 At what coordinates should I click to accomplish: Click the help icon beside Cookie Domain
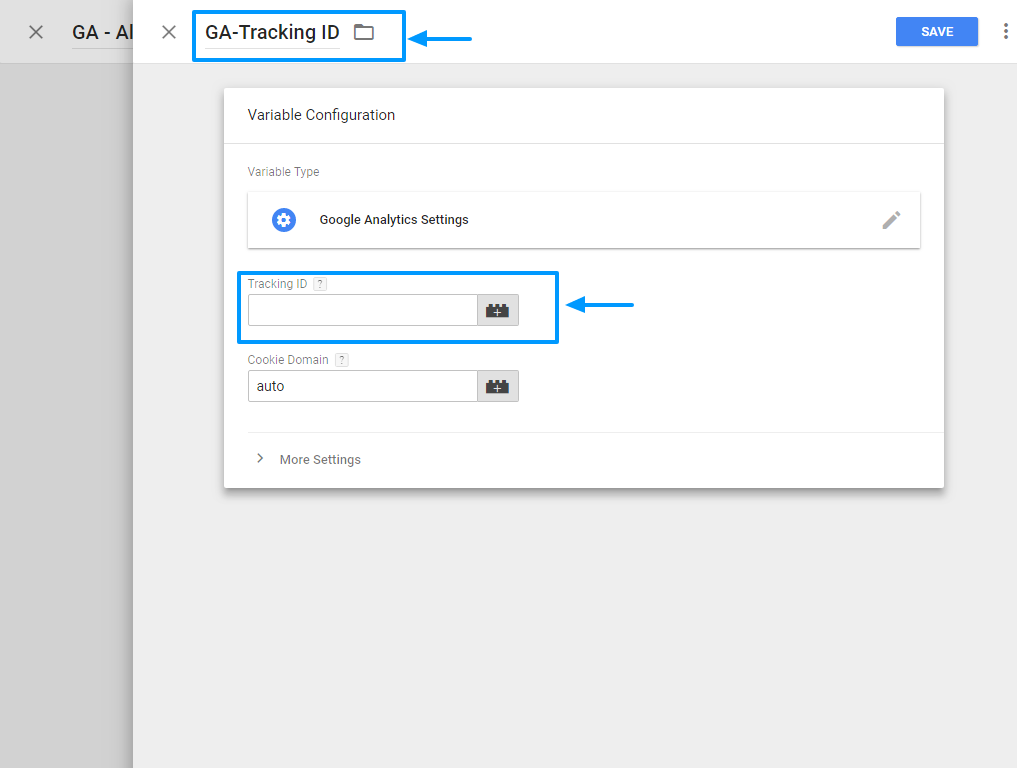point(341,360)
